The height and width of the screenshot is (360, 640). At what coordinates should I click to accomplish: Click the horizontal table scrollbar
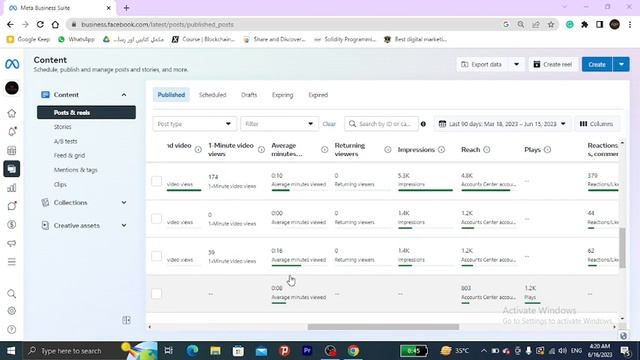point(383,327)
